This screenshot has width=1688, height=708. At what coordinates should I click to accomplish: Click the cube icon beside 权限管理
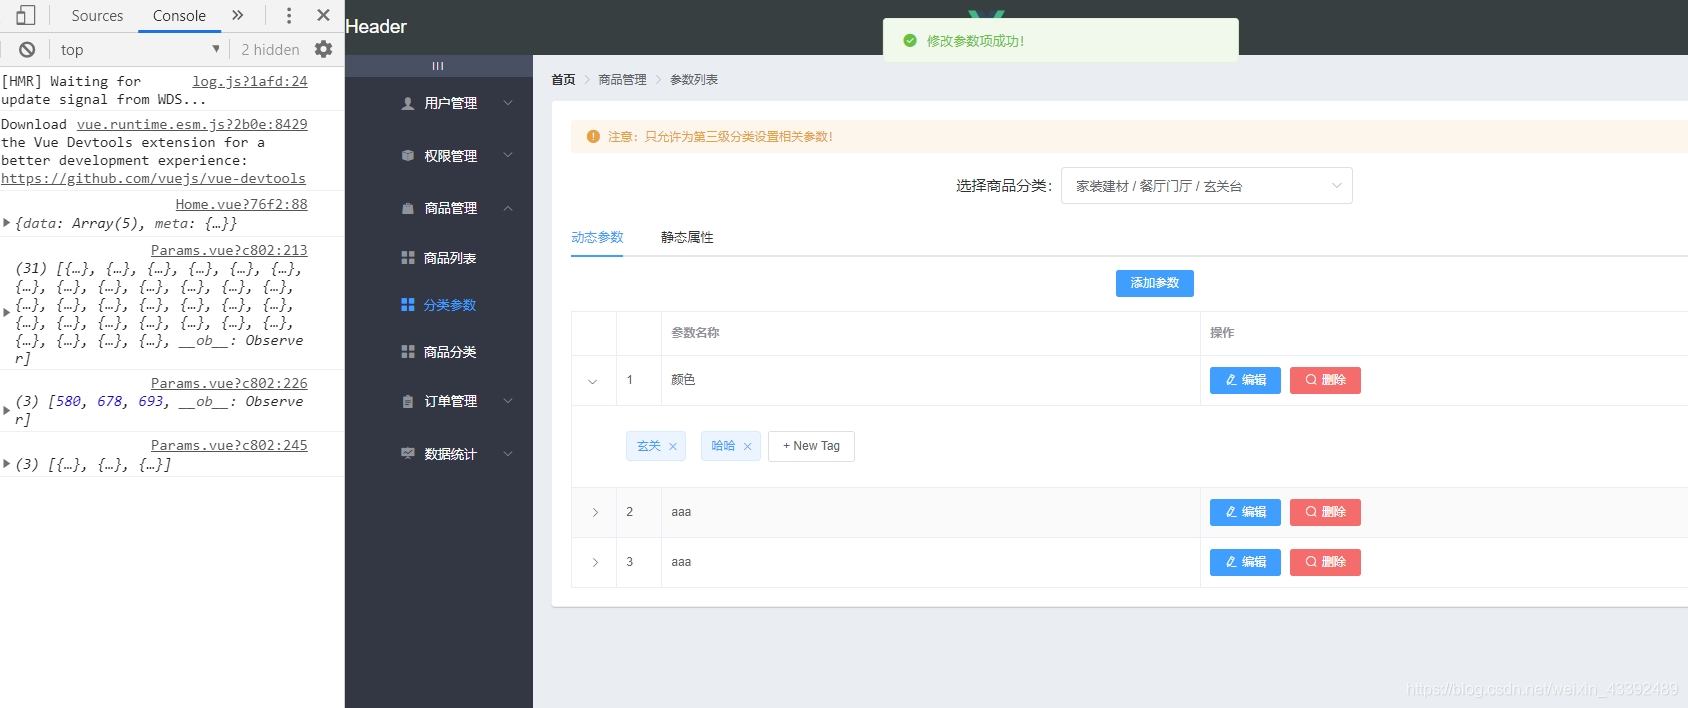coord(408,156)
